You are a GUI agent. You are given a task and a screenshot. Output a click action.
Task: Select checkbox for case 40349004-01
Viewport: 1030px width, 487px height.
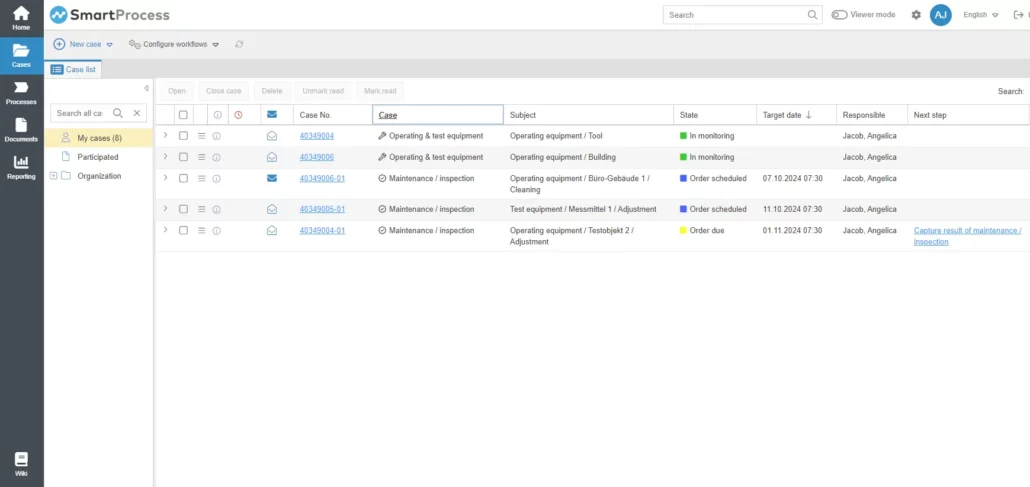183,231
